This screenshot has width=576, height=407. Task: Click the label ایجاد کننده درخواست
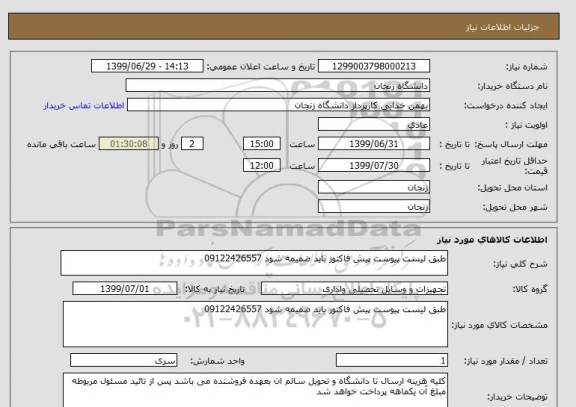point(505,106)
